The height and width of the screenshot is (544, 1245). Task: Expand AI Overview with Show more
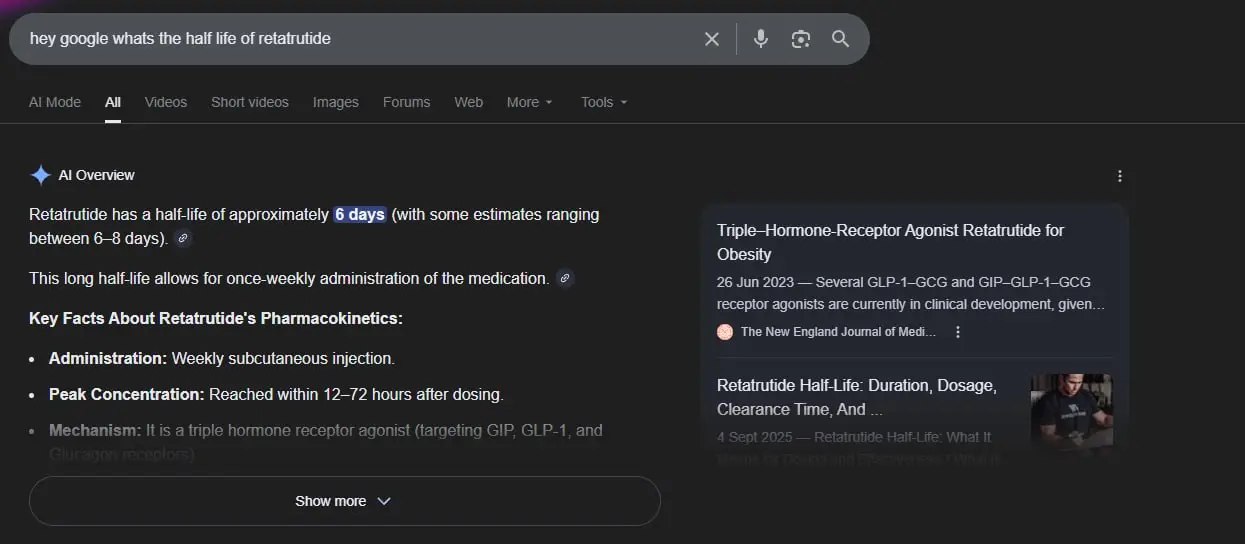click(345, 501)
